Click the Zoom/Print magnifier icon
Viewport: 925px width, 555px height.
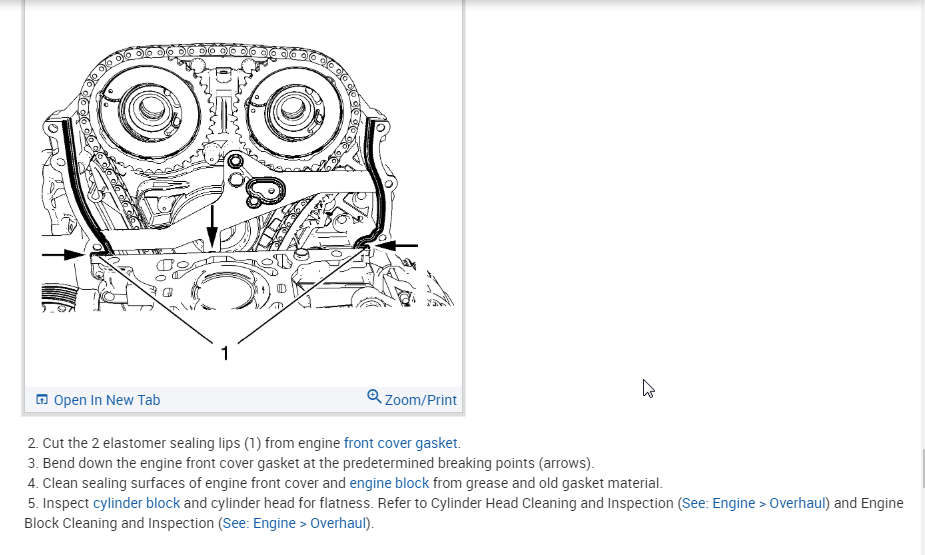(x=374, y=396)
